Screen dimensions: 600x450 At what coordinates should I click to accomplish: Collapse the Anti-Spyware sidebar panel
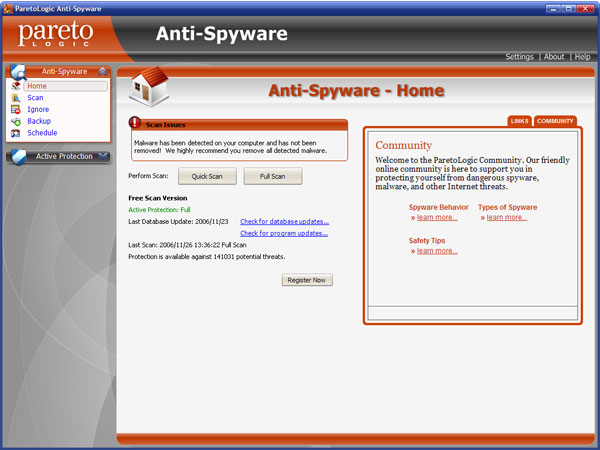pyautogui.click(x=102, y=72)
